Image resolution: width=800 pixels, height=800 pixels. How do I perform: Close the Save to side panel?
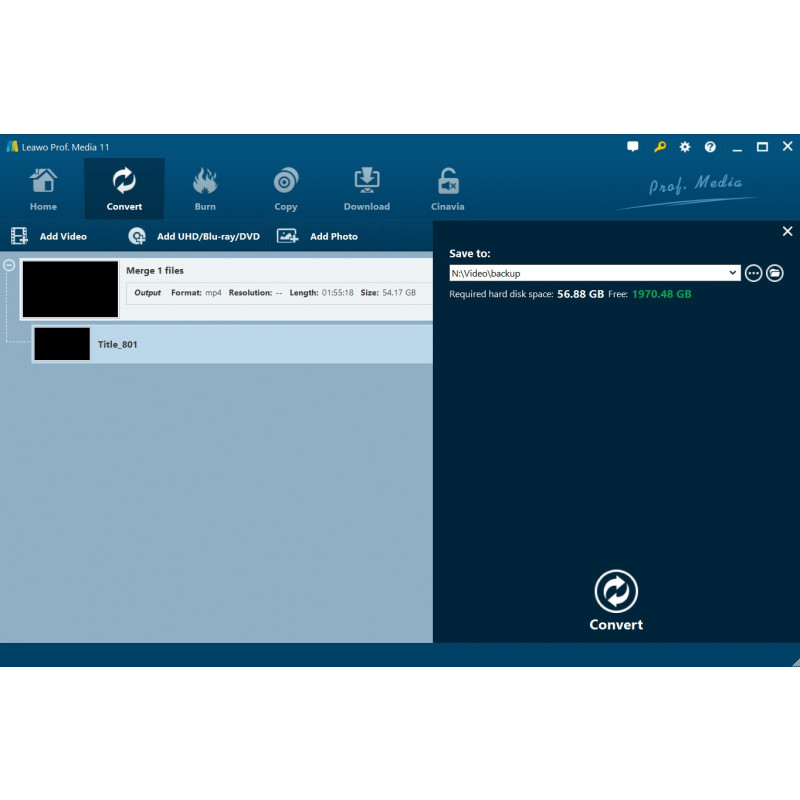[x=787, y=231]
